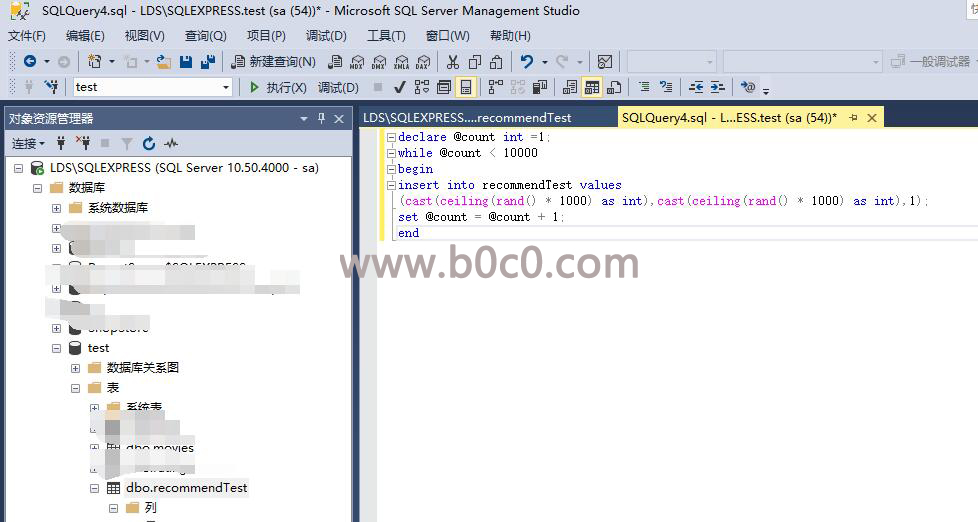The image size is (978, 522).
Task: Toggle IntelliSense enabled icon
Action: (466, 87)
